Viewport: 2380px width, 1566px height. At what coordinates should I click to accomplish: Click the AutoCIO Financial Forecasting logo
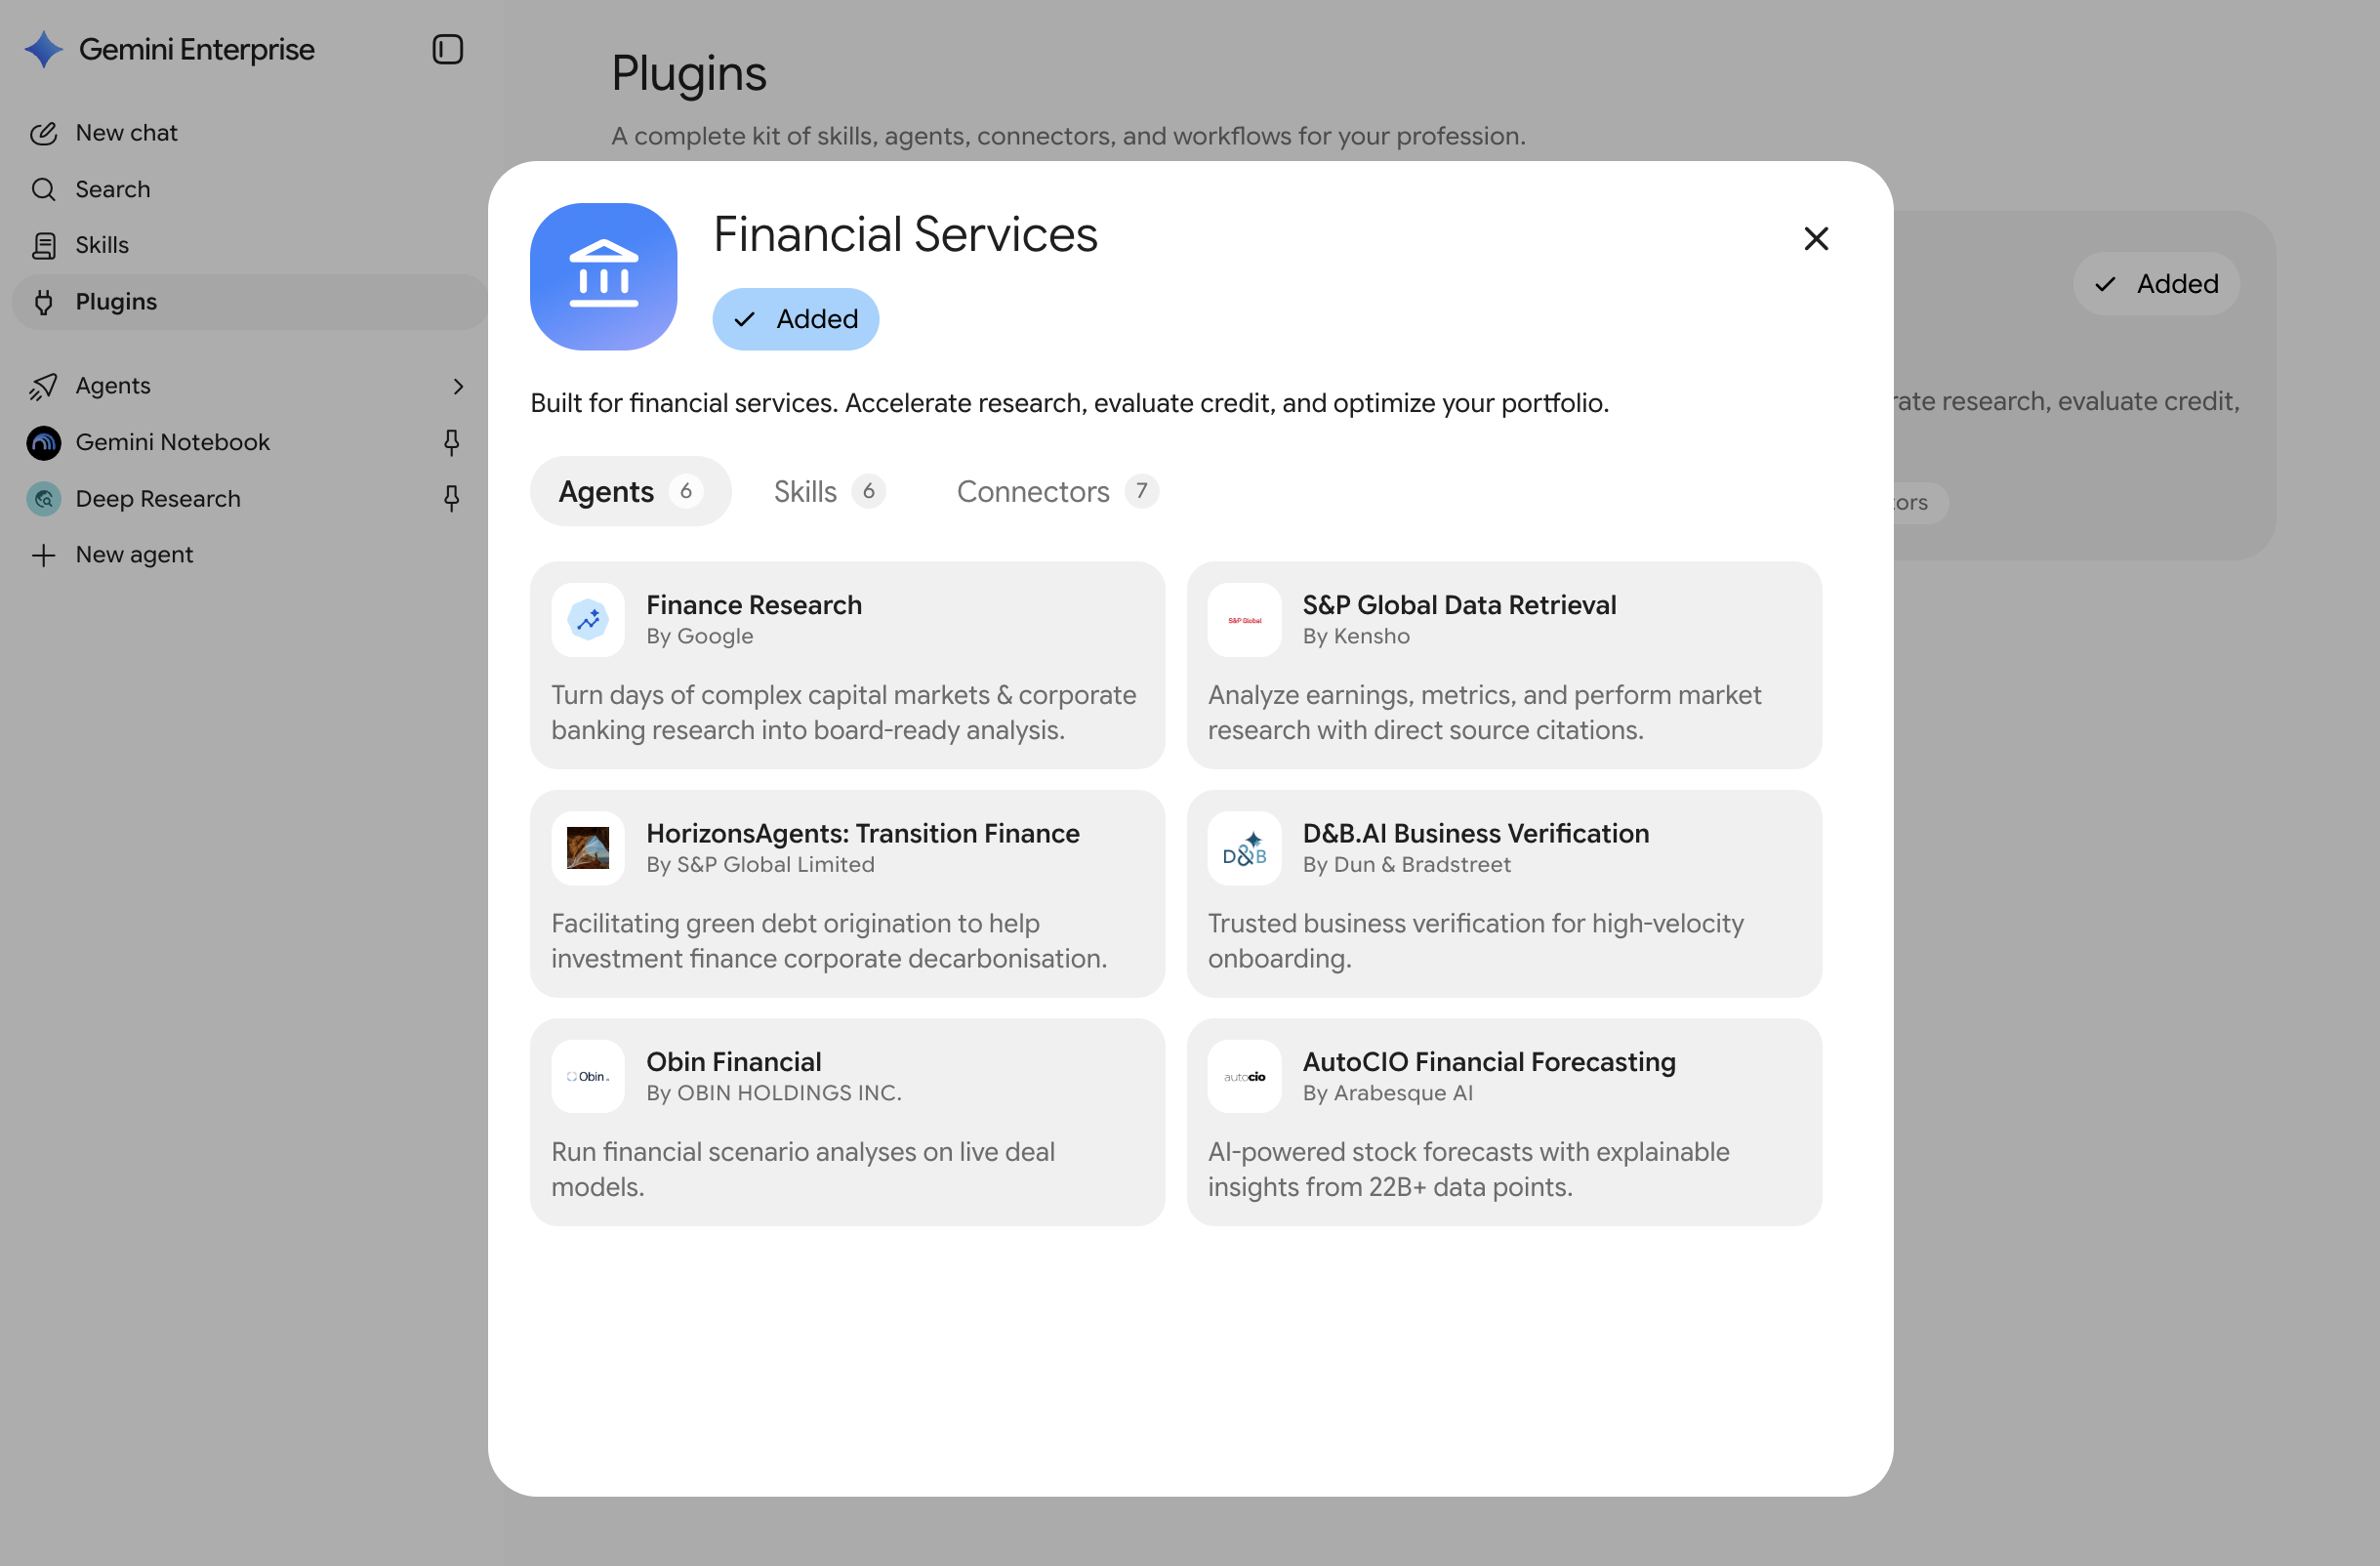coord(1244,1077)
